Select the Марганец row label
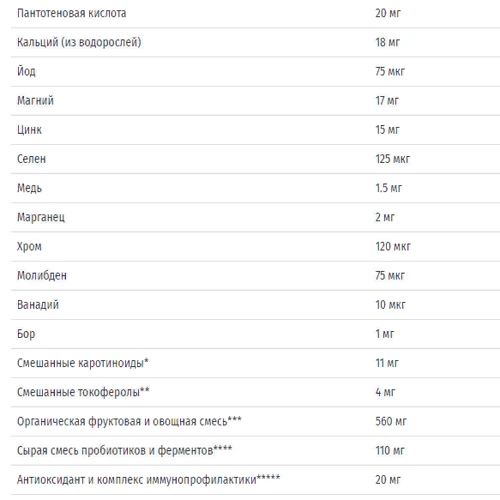Viewport: 500px width, 500px height. 41,217
